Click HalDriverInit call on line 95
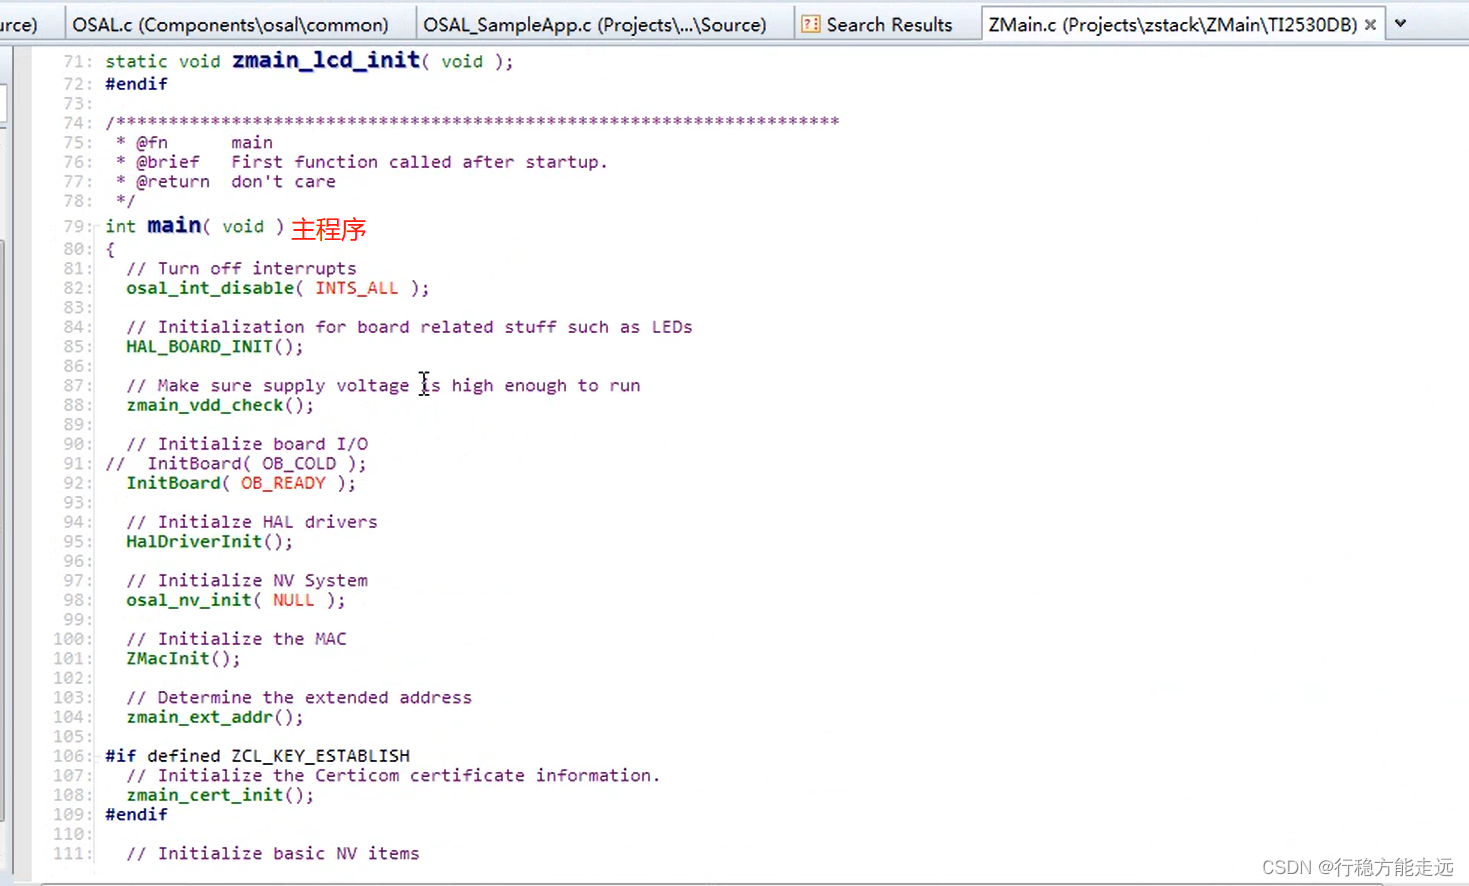Screen dimensions: 1469x886 tap(194, 542)
